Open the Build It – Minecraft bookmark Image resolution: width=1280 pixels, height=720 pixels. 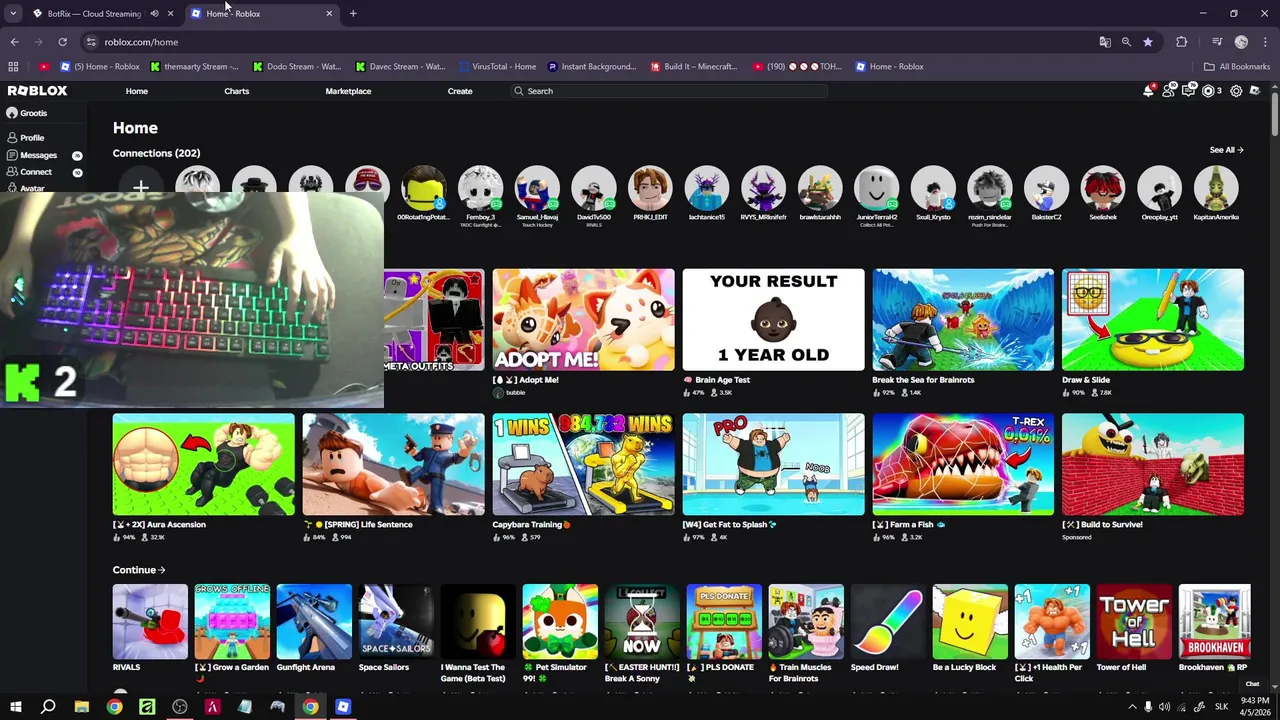(694, 67)
